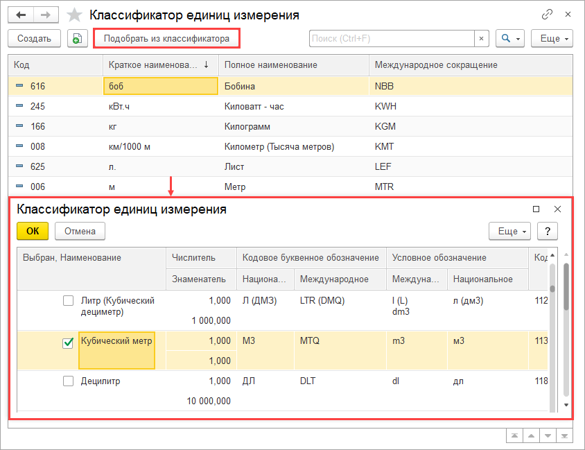The height and width of the screenshot is (450, 585).
Task: Check the Литр (Кубический дециметр) checkbox
Action: click(x=68, y=300)
